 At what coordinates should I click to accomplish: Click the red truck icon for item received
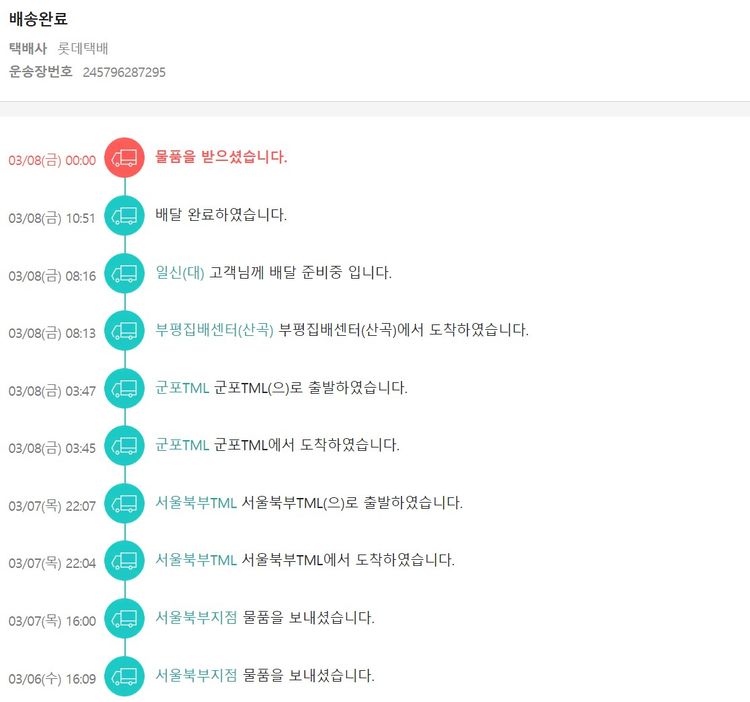pyautogui.click(x=125, y=158)
